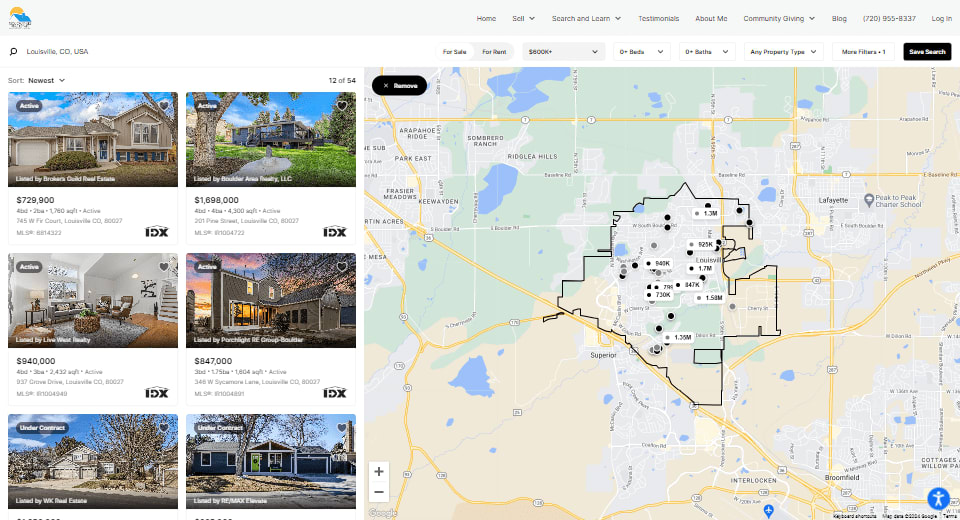Click IDX logo on $1,698,000 card
Image resolution: width=960 pixels, height=520 pixels.
(x=335, y=232)
